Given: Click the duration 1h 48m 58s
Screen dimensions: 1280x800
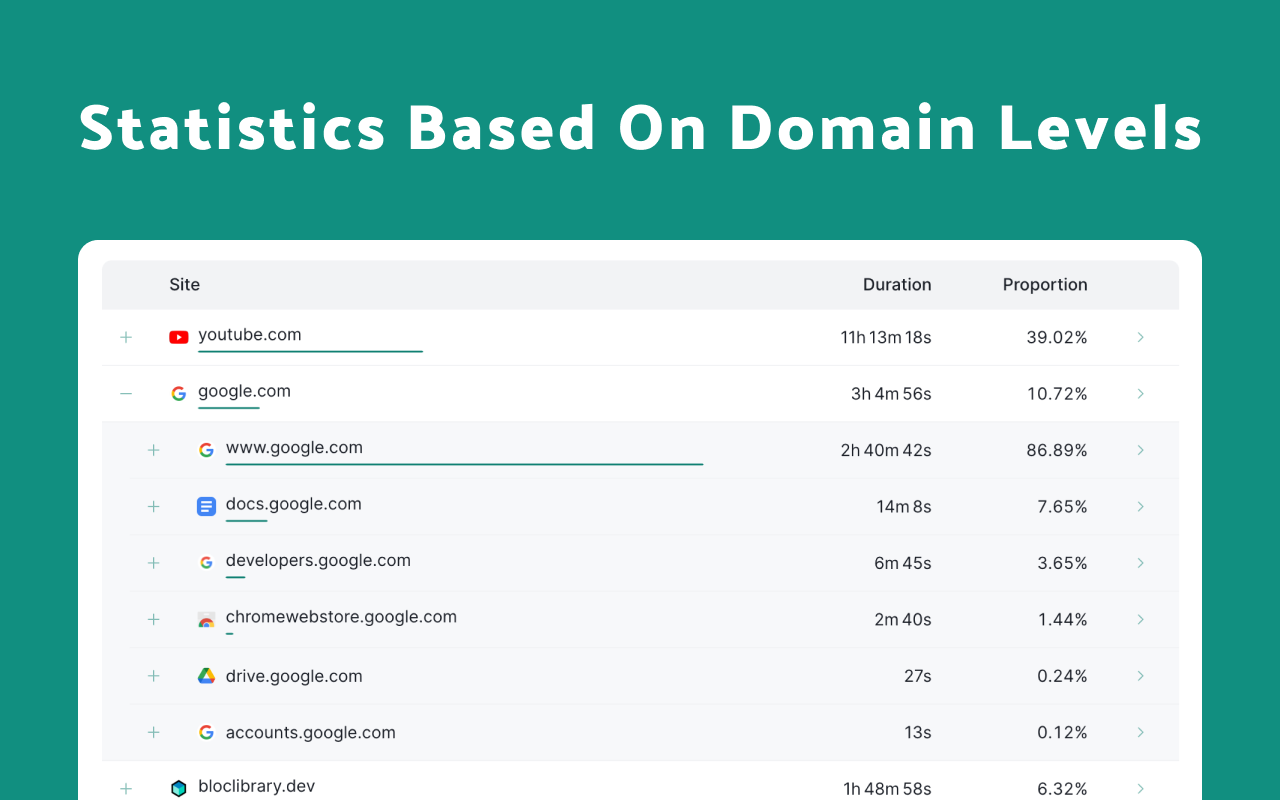Looking at the screenshot, I should pos(888,789).
